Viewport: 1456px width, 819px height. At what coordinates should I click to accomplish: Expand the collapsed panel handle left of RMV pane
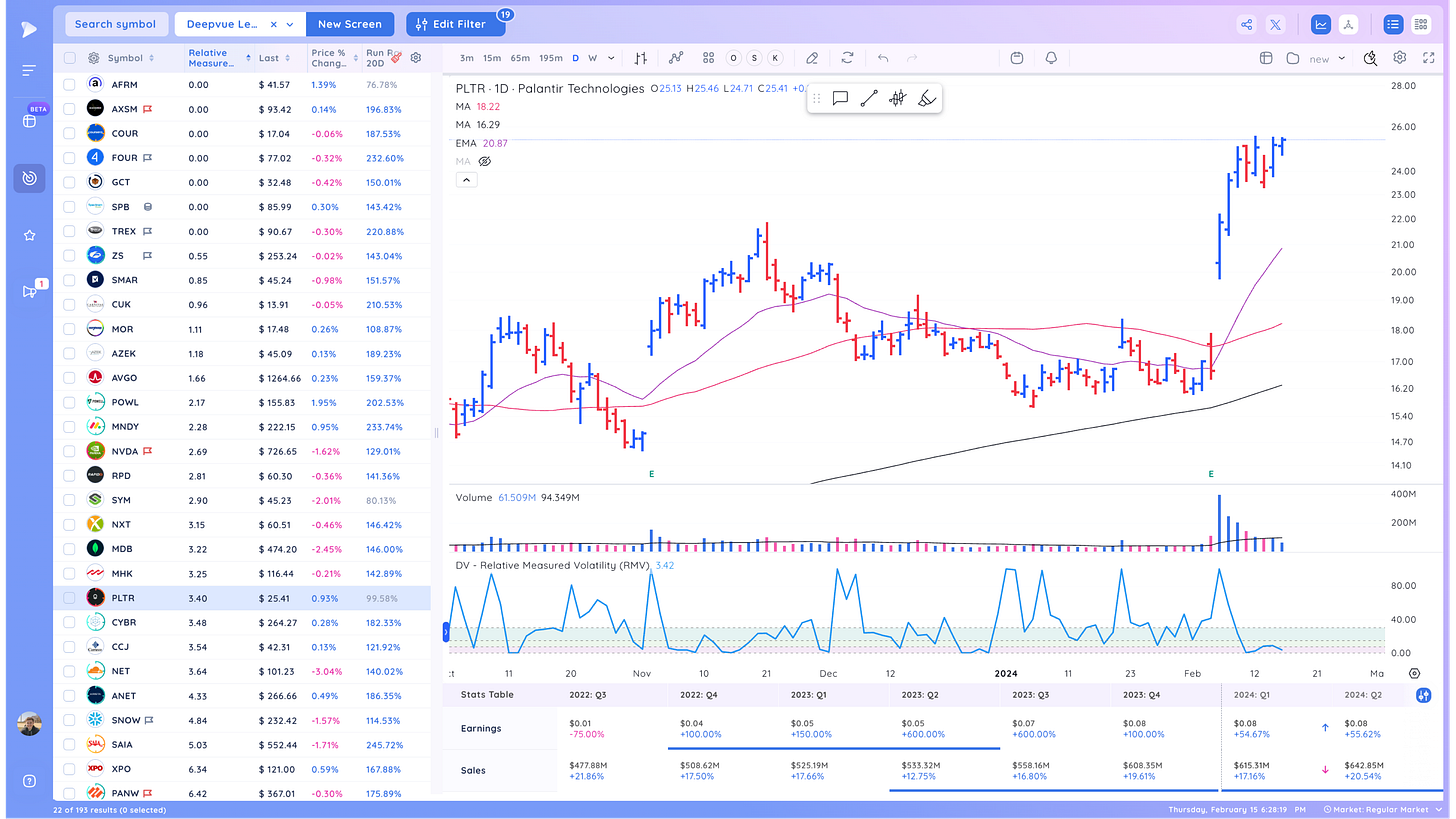pyautogui.click(x=446, y=632)
